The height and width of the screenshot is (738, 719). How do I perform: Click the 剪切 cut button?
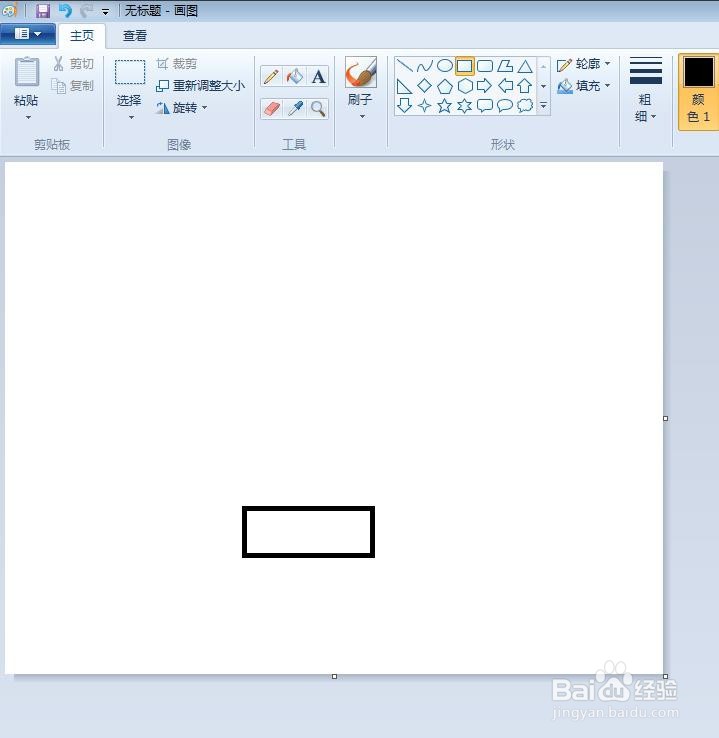[x=73, y=64]
